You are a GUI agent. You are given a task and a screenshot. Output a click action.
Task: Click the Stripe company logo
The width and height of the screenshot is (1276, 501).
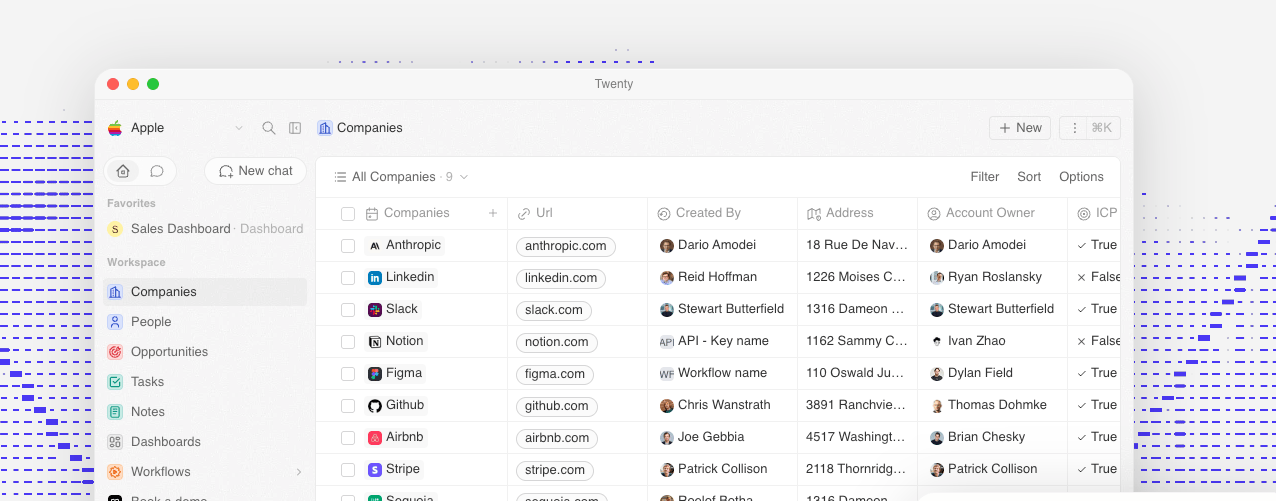tap(375, 469)
